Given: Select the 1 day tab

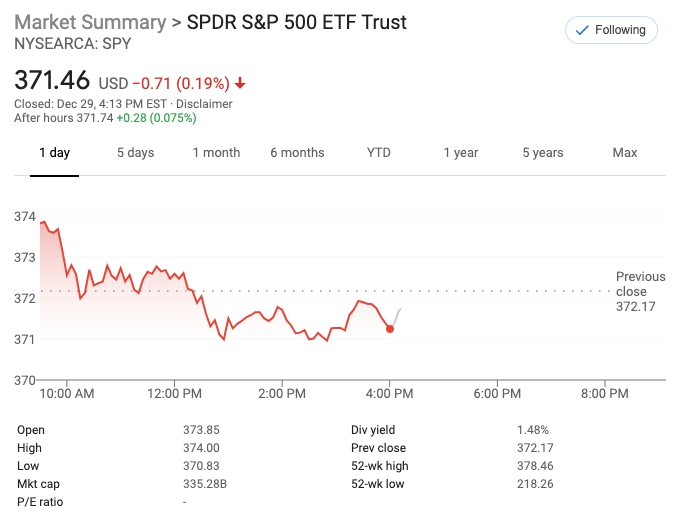Looking at the screenshot, I should [54, 153].
